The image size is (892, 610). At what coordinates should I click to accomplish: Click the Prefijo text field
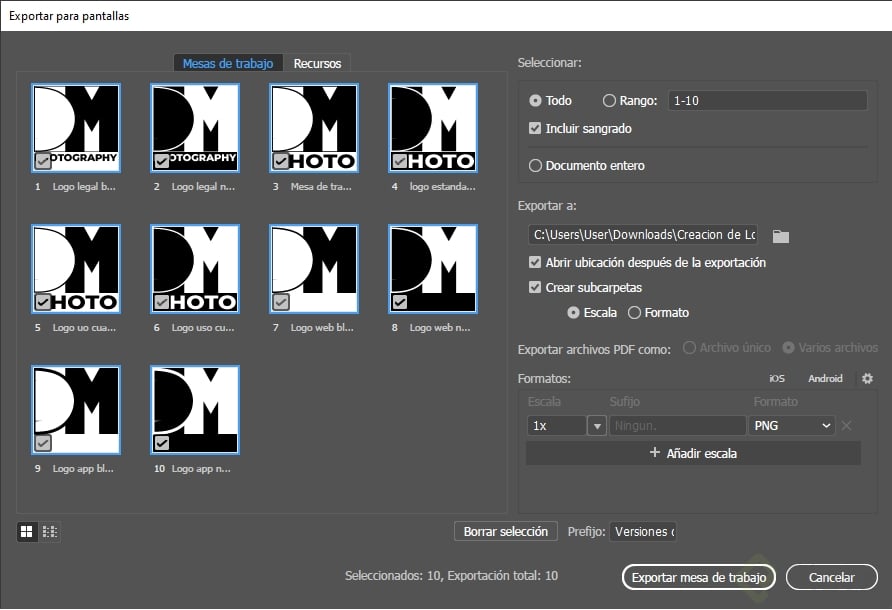(643, 531)
